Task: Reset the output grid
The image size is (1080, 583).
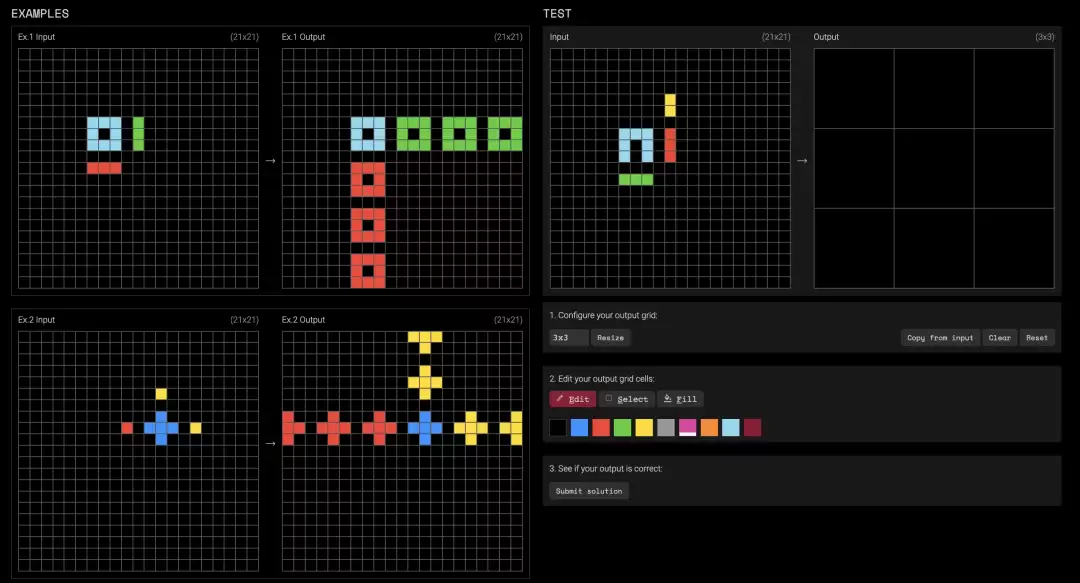Action: click(1037, 338)
